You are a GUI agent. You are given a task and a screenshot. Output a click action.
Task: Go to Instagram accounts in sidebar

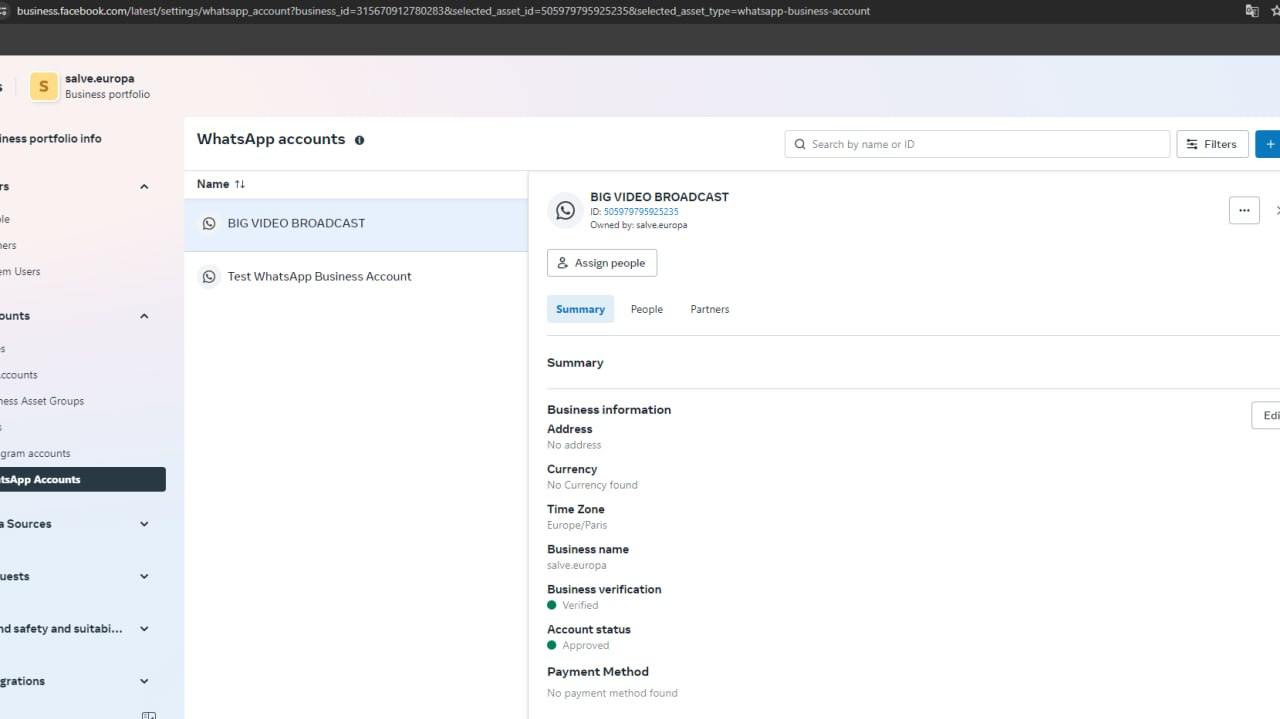35,454
